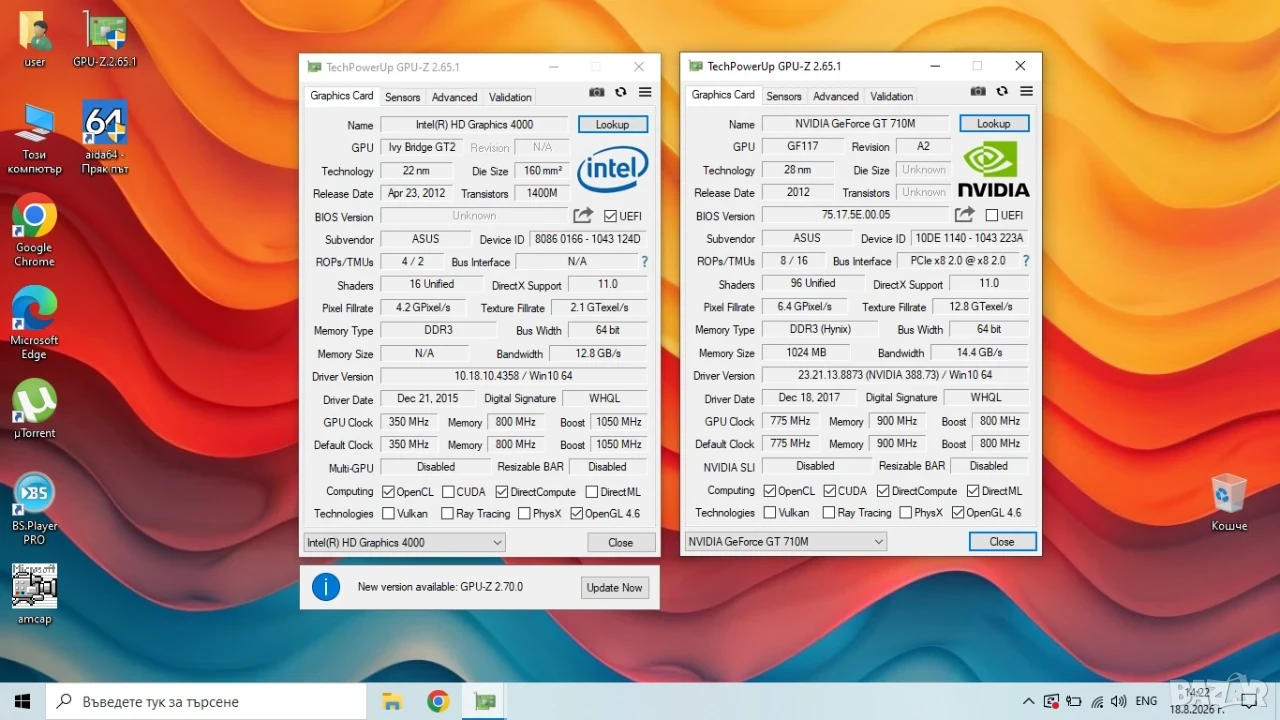Open File Explorer from the taskbar
This screenshot has height=720, width=1280.
tap(391, 701)
